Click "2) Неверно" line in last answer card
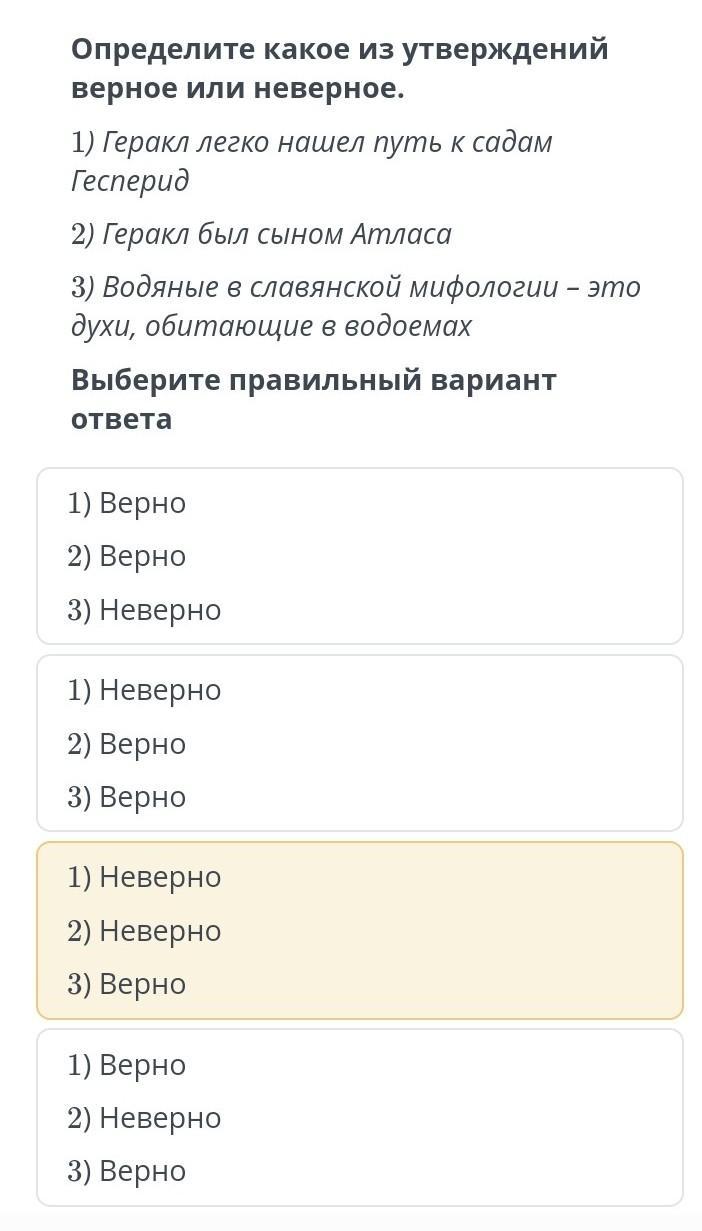Screen dimensions: 702x1231 coord(144,1118)
